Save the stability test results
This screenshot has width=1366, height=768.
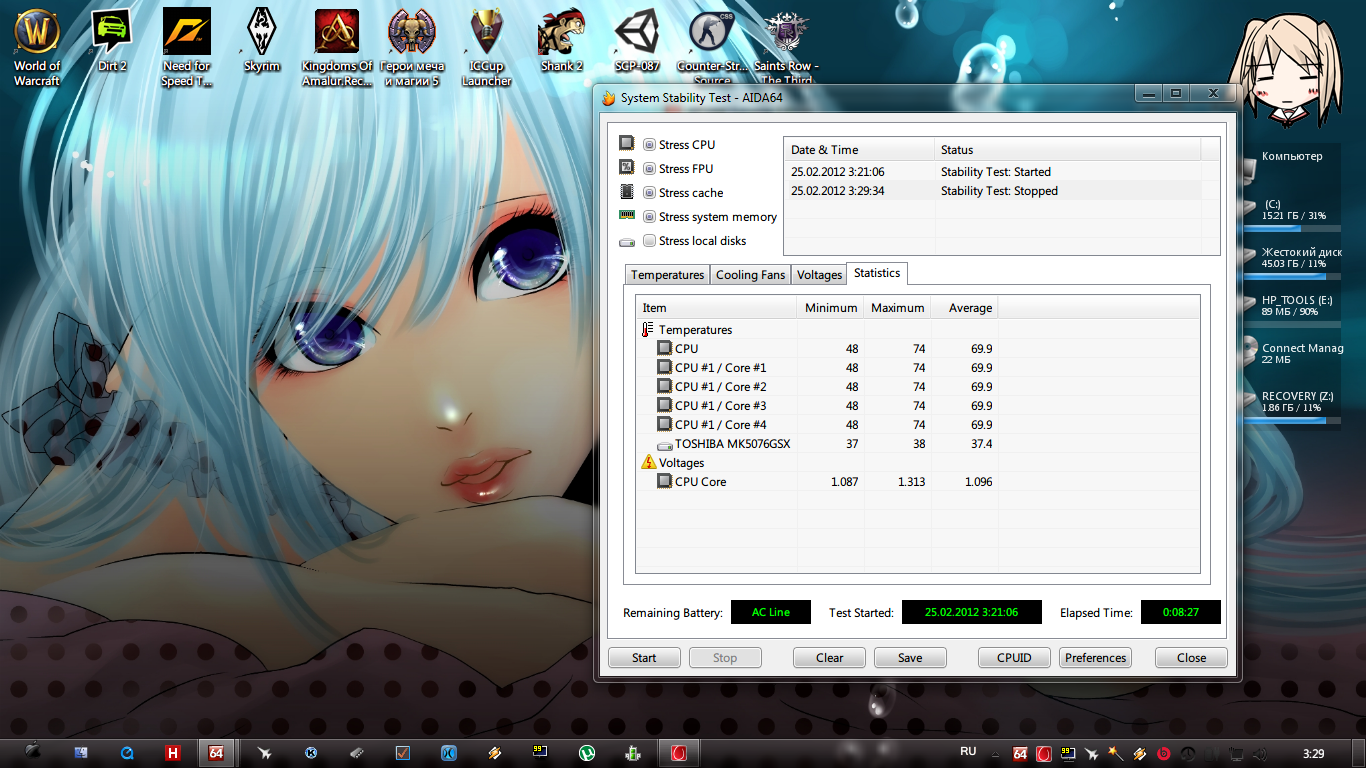(x=910, y=658)
